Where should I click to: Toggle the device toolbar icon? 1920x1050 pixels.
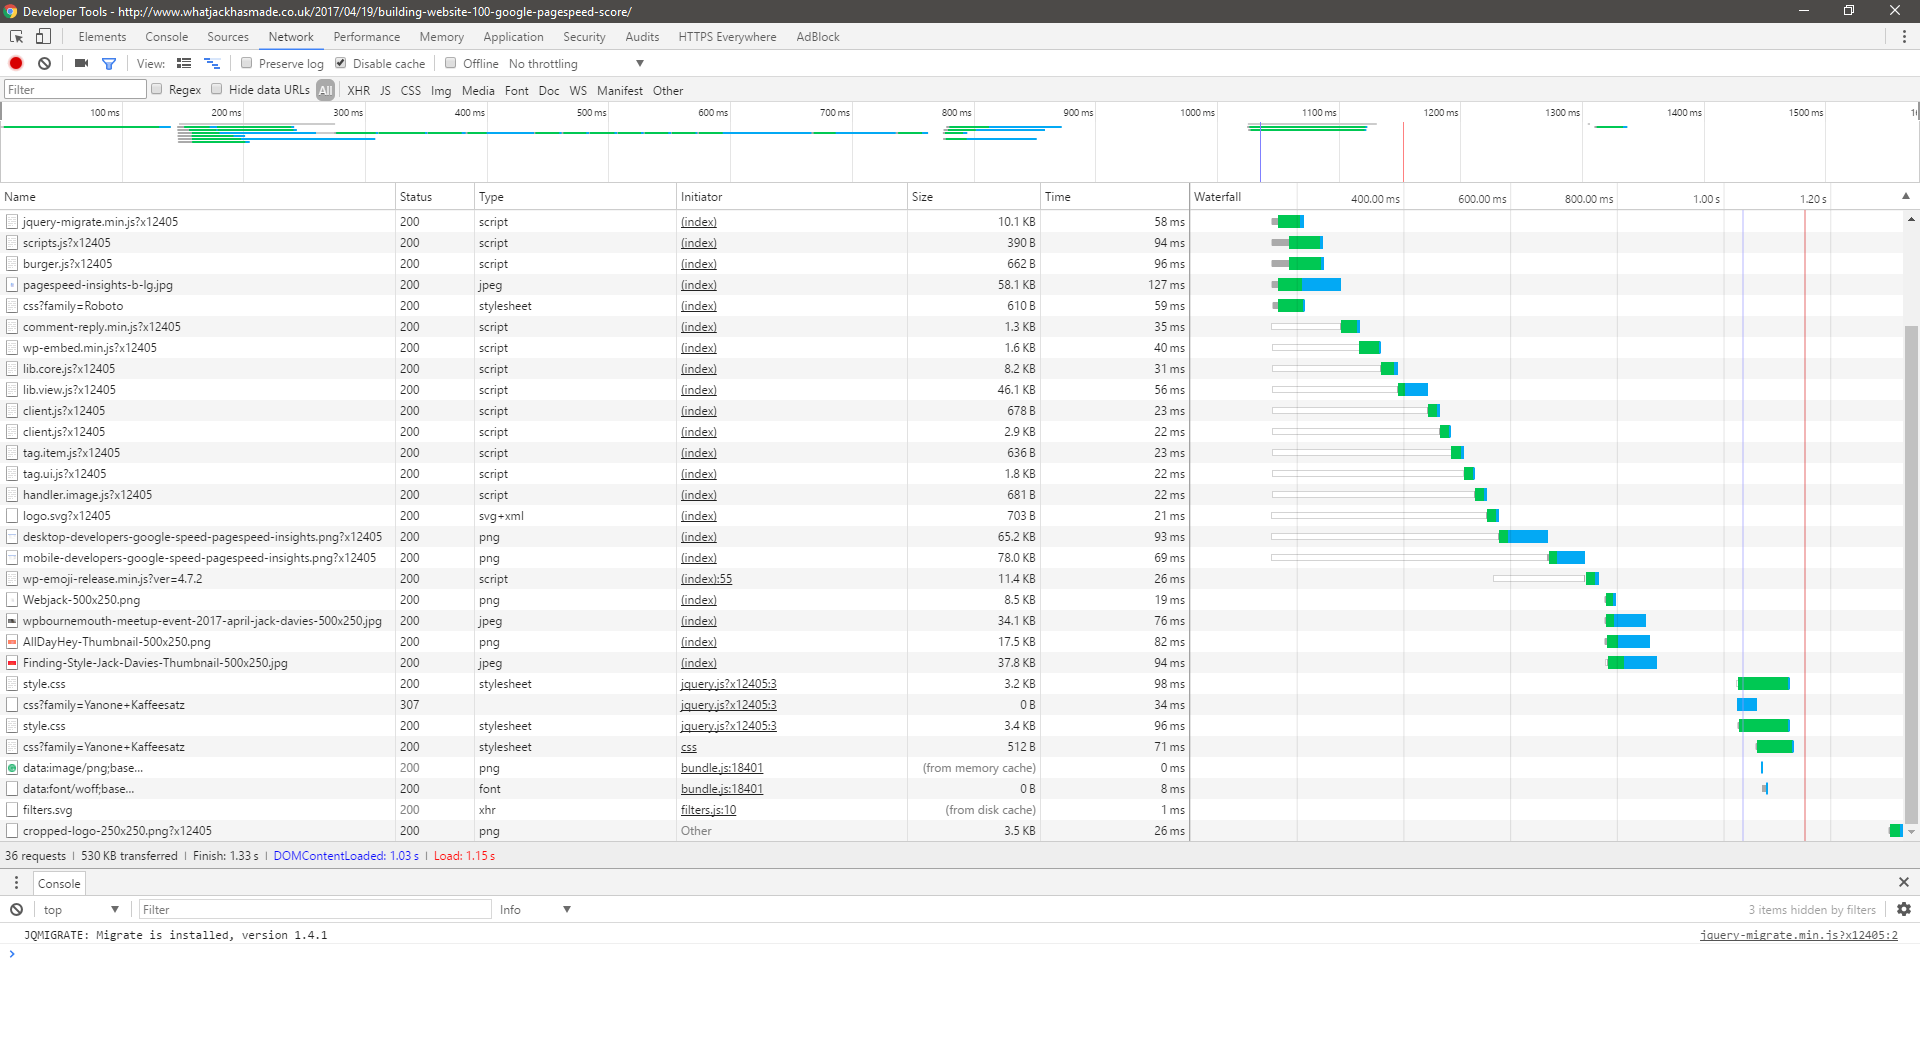[43, 37]
